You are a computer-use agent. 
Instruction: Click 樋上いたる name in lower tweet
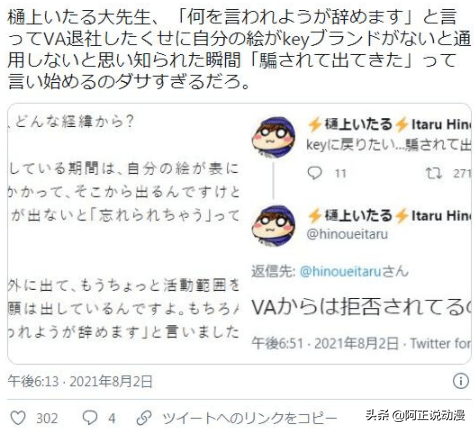(359, 216)
